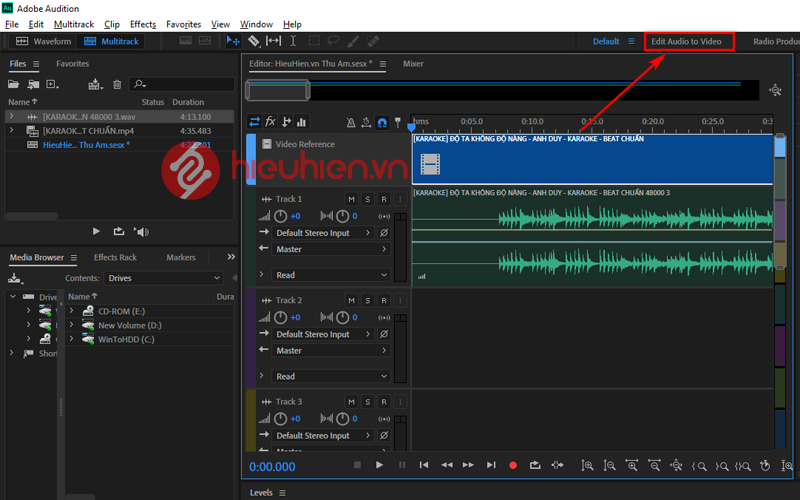Mute Track 2

point(351,301)
